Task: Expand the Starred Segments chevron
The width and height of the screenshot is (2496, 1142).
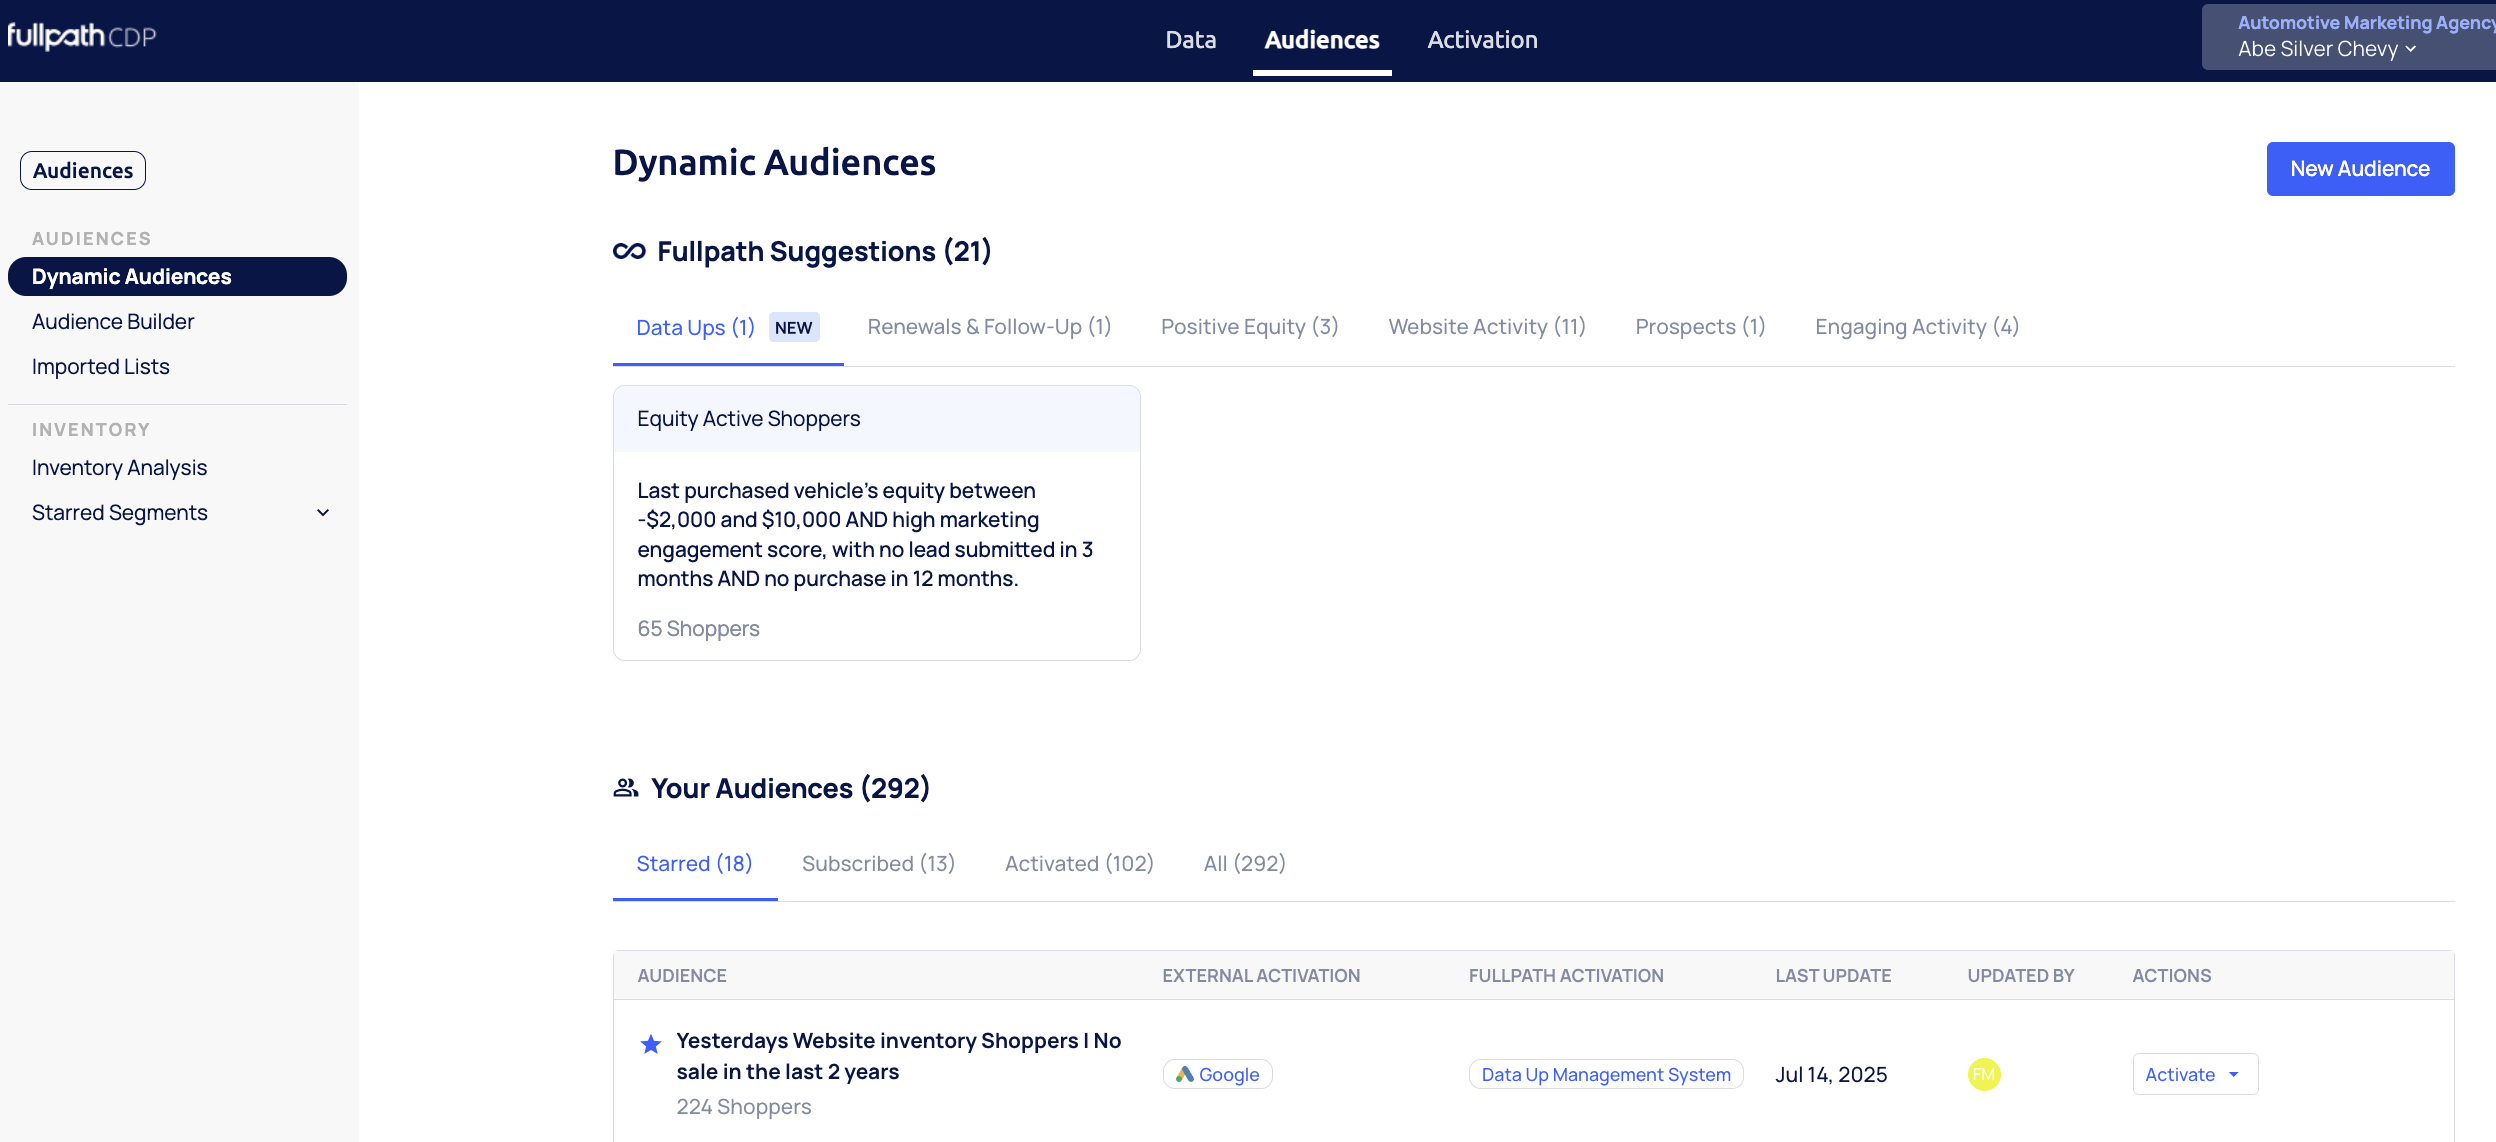Action: pos(323,513)
